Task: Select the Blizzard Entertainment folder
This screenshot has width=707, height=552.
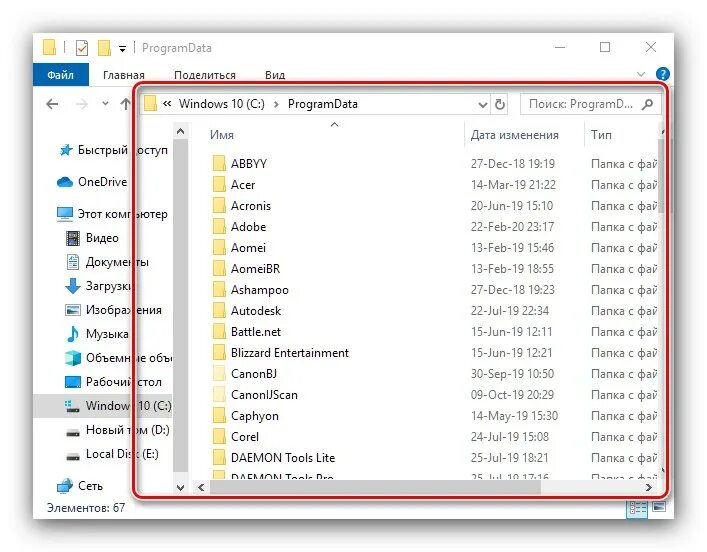Action: (x=289, y=352)
